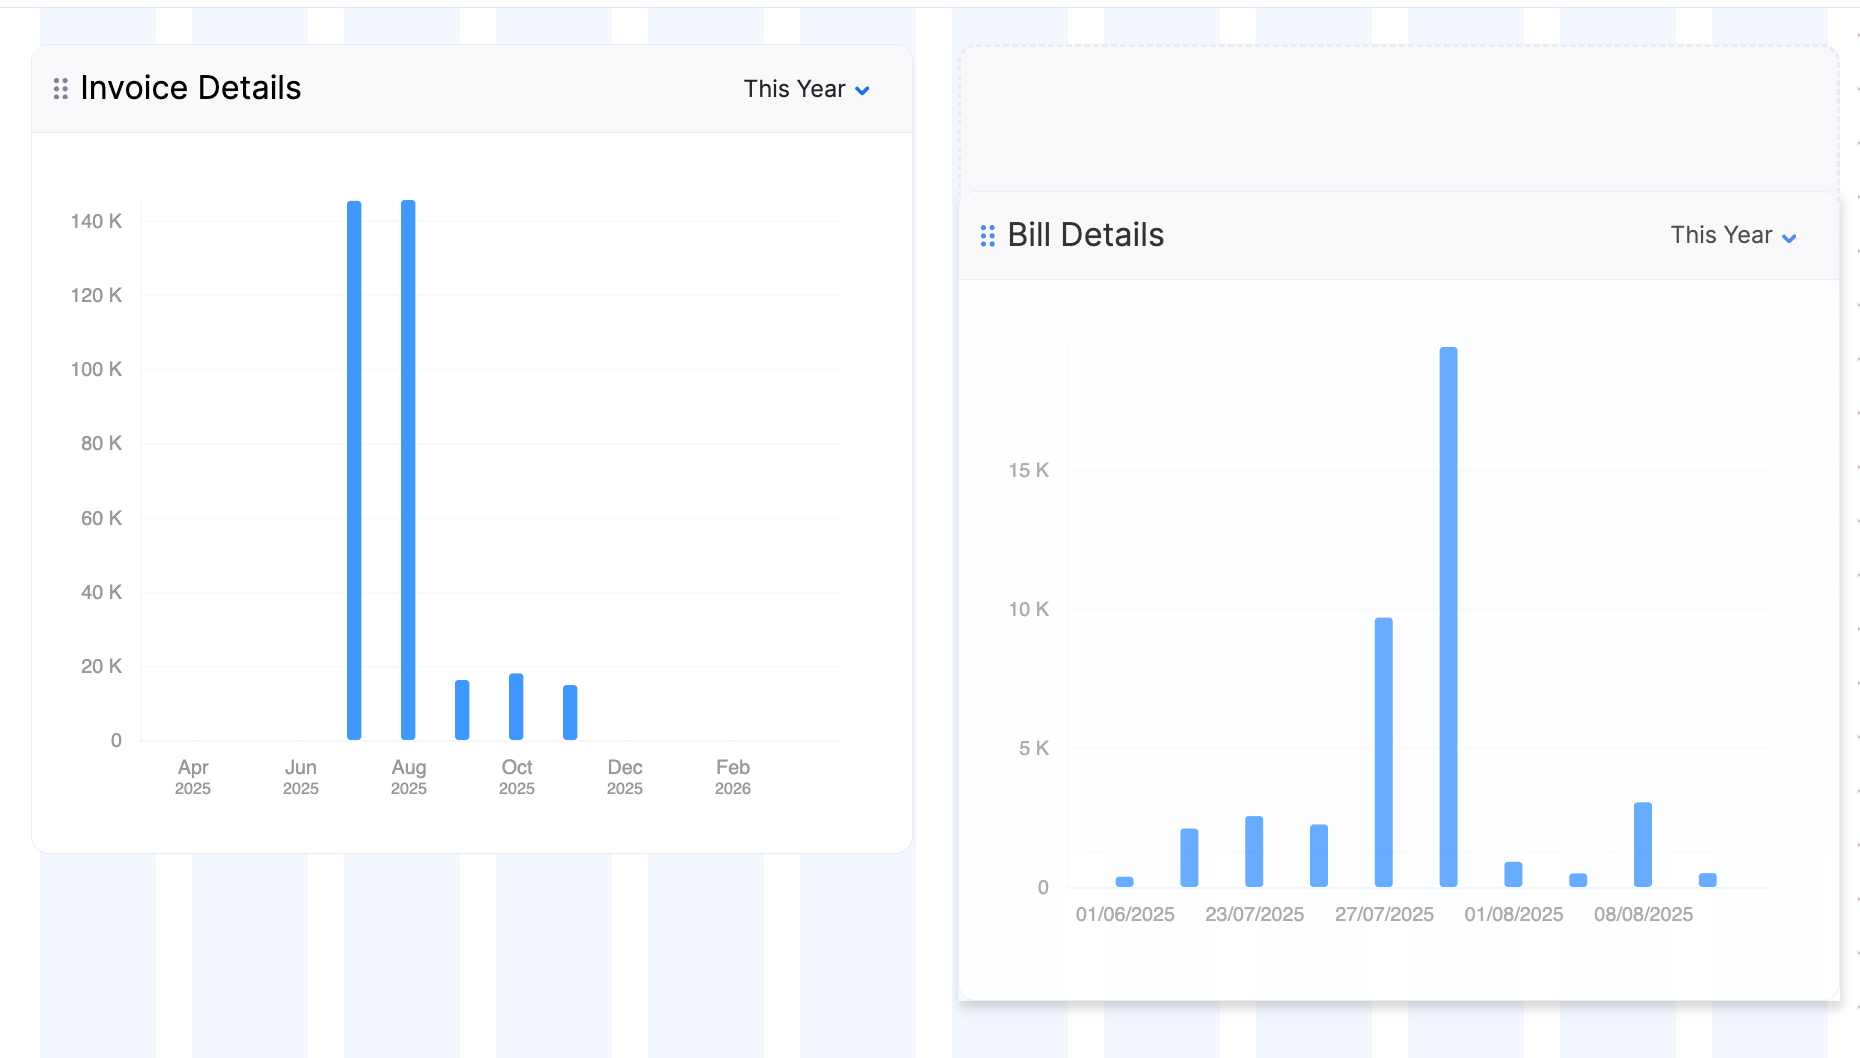Click the 08/08/2025 bill bar
Screen dimensions: 1860x1058
pos(1643,845)
